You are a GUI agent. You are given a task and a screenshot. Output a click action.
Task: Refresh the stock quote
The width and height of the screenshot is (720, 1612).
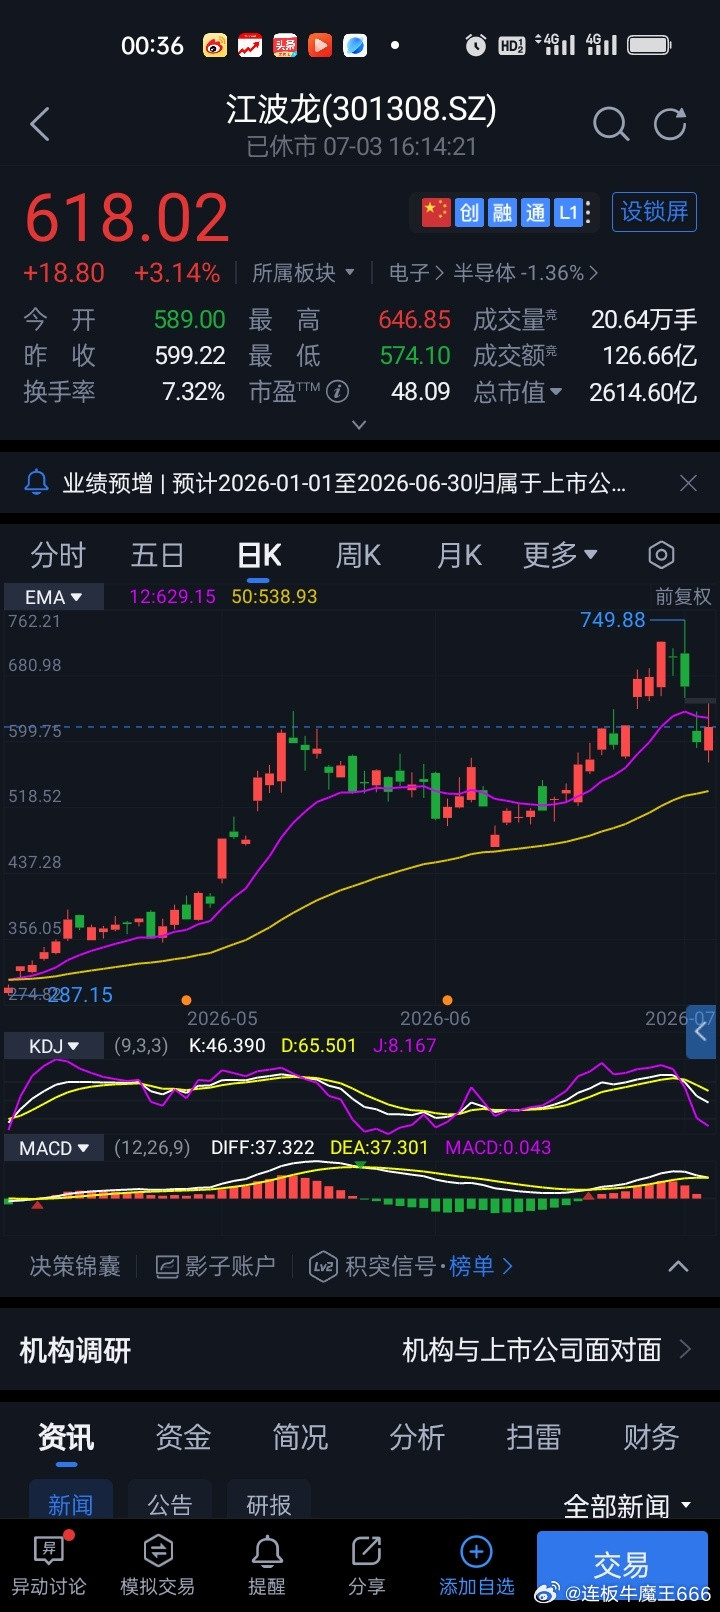pyautogui.click(x=670, y=124)
